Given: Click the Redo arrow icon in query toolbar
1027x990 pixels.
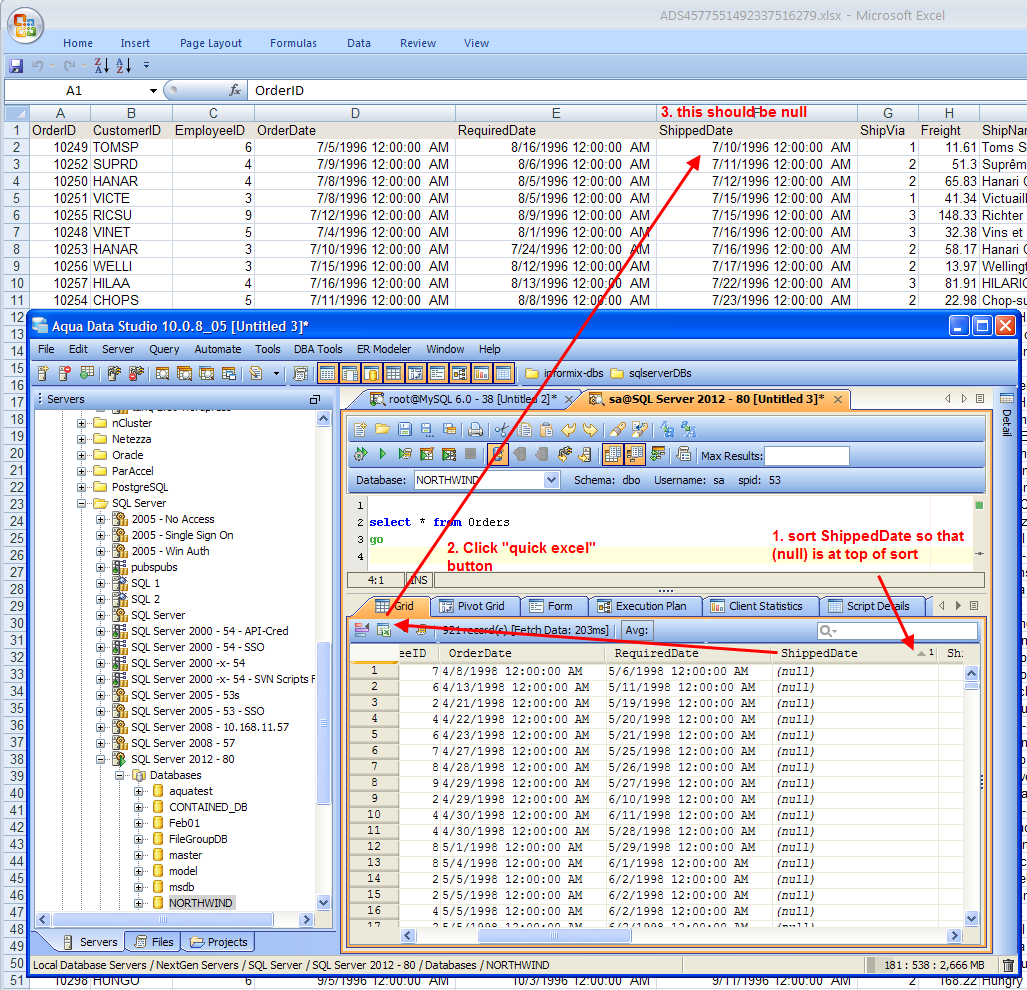Looking at the screenshot, I should (590, 430).
